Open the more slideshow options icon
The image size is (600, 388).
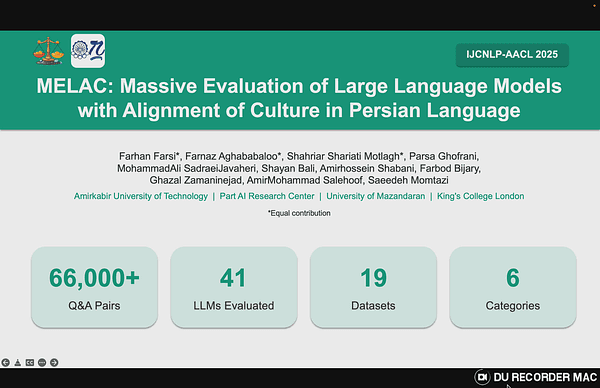(42, 362)
